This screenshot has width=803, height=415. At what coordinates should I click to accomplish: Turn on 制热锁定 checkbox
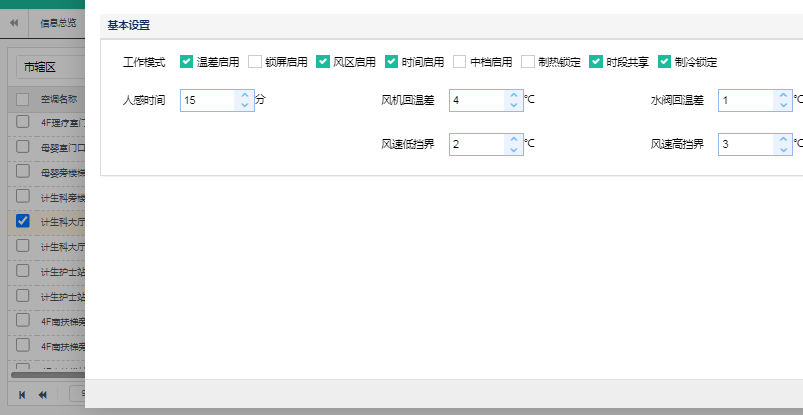pyautogui.click(x=527, y=62)
